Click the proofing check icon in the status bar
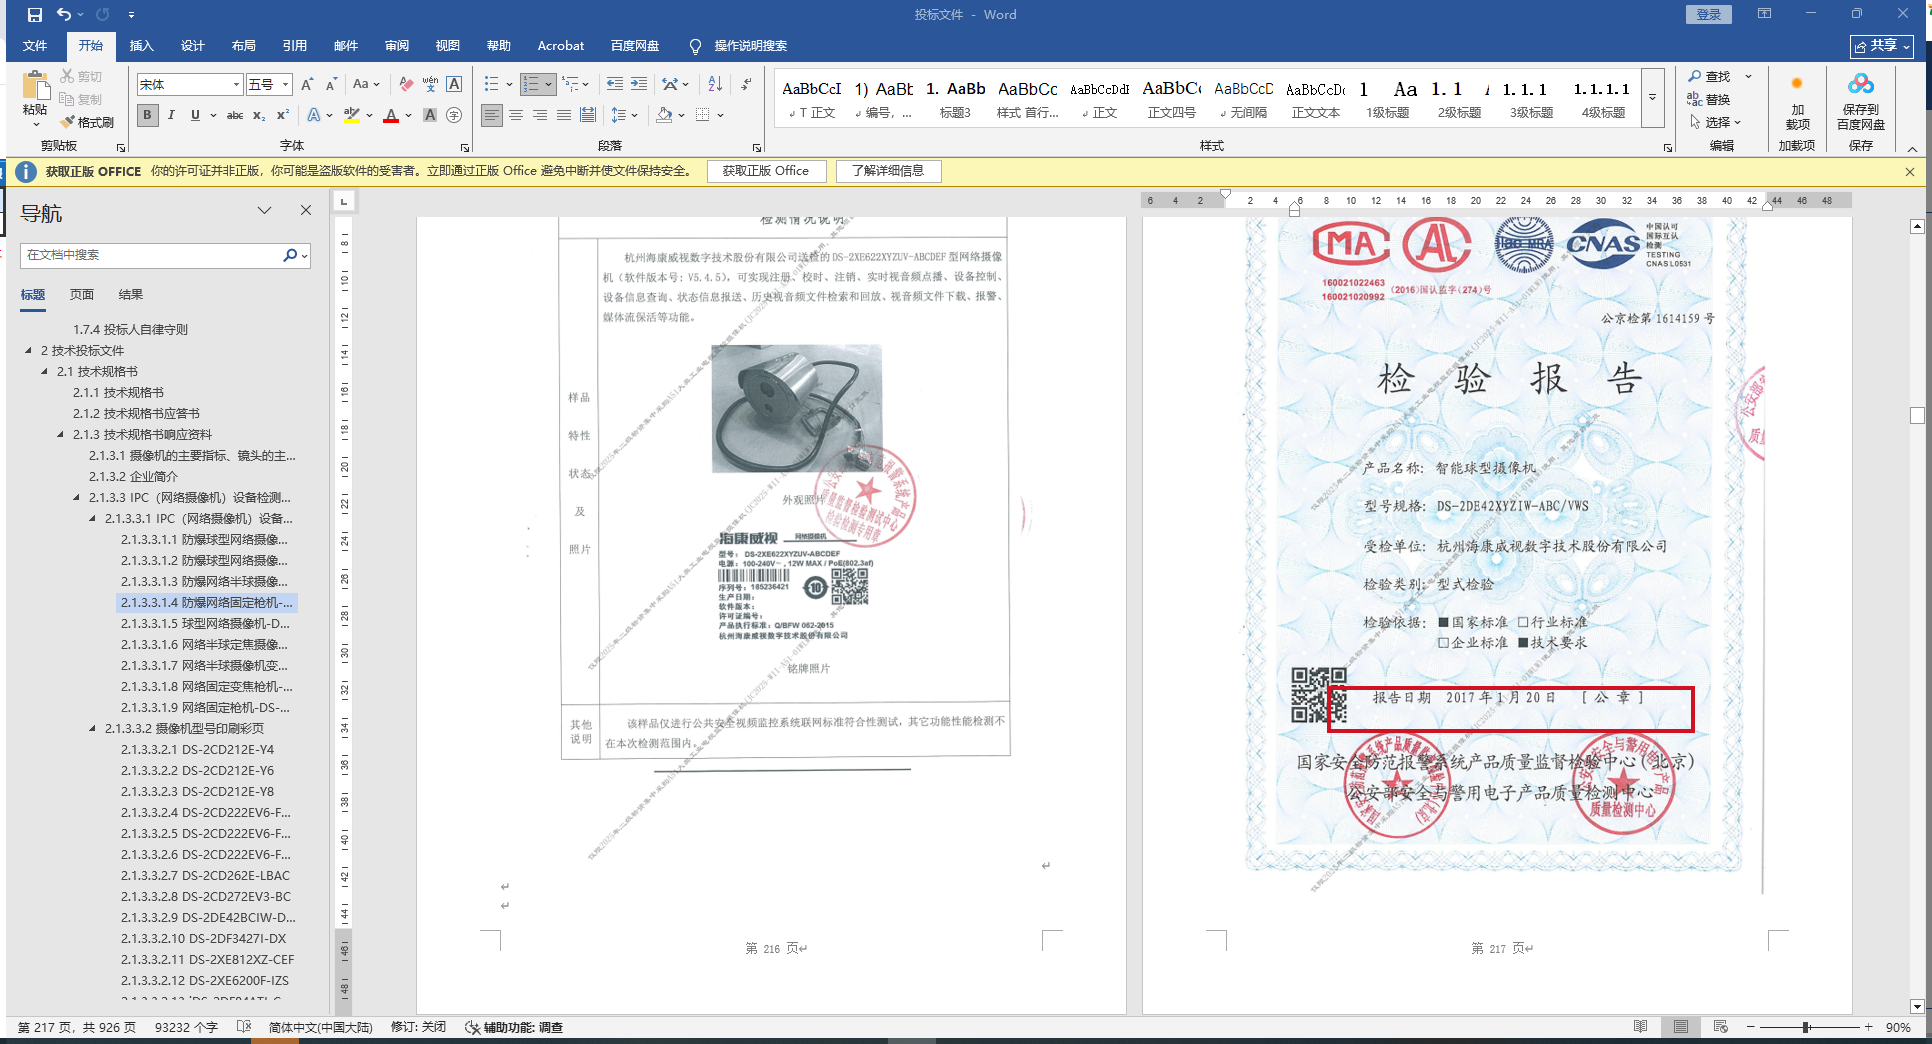This screenshot has width=1932, height=1044. pos(244,1027)
